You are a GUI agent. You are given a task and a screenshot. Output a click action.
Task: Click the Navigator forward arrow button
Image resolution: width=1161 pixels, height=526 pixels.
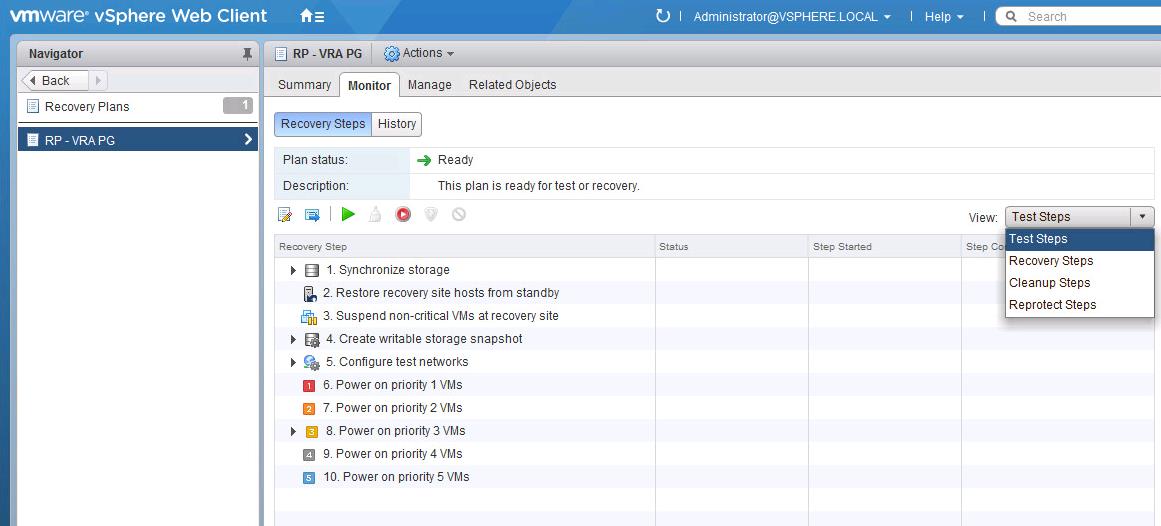(98, 80)
